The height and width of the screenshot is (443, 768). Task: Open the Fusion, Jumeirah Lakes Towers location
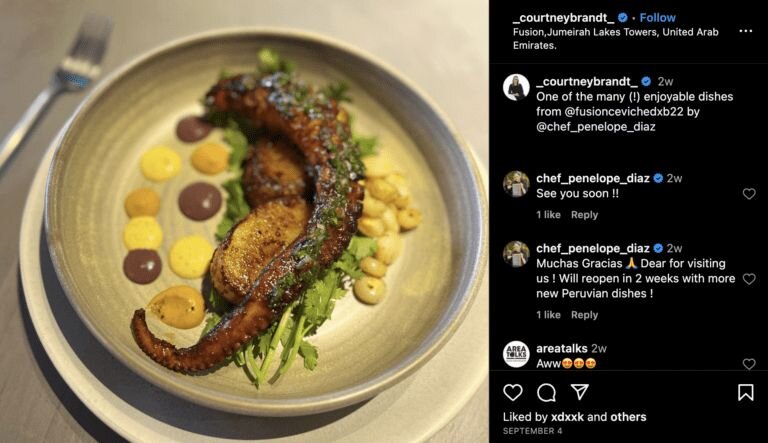click(x=616, y=38)
